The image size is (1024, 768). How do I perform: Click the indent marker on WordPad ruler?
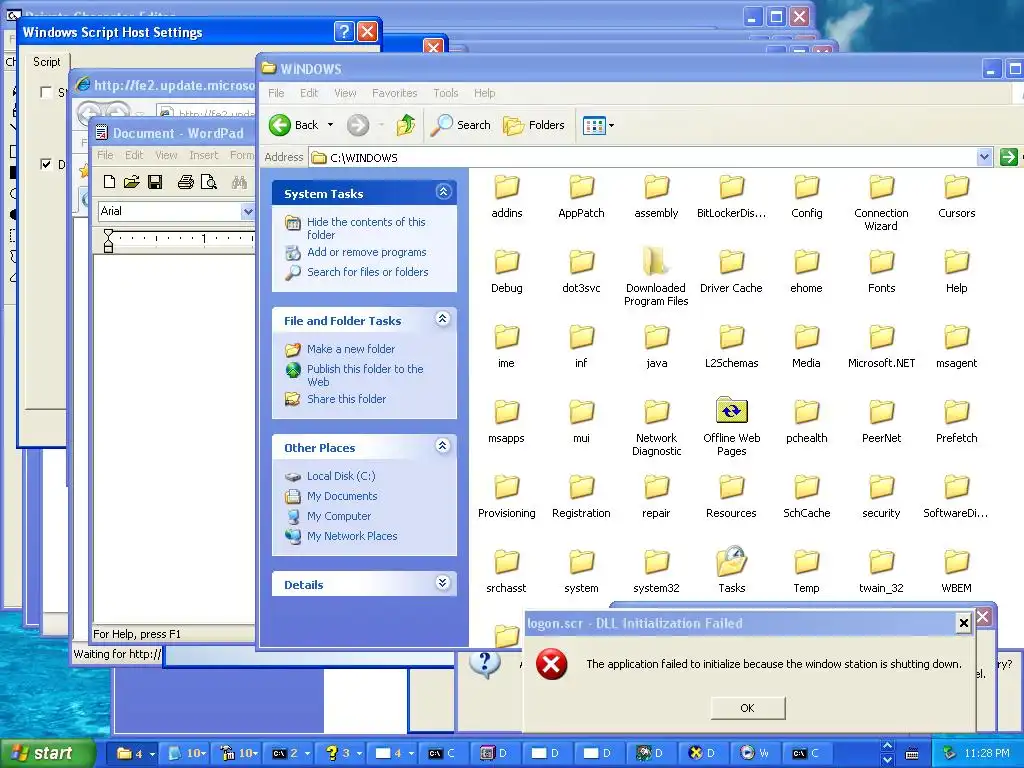click(x=108, y=240)
